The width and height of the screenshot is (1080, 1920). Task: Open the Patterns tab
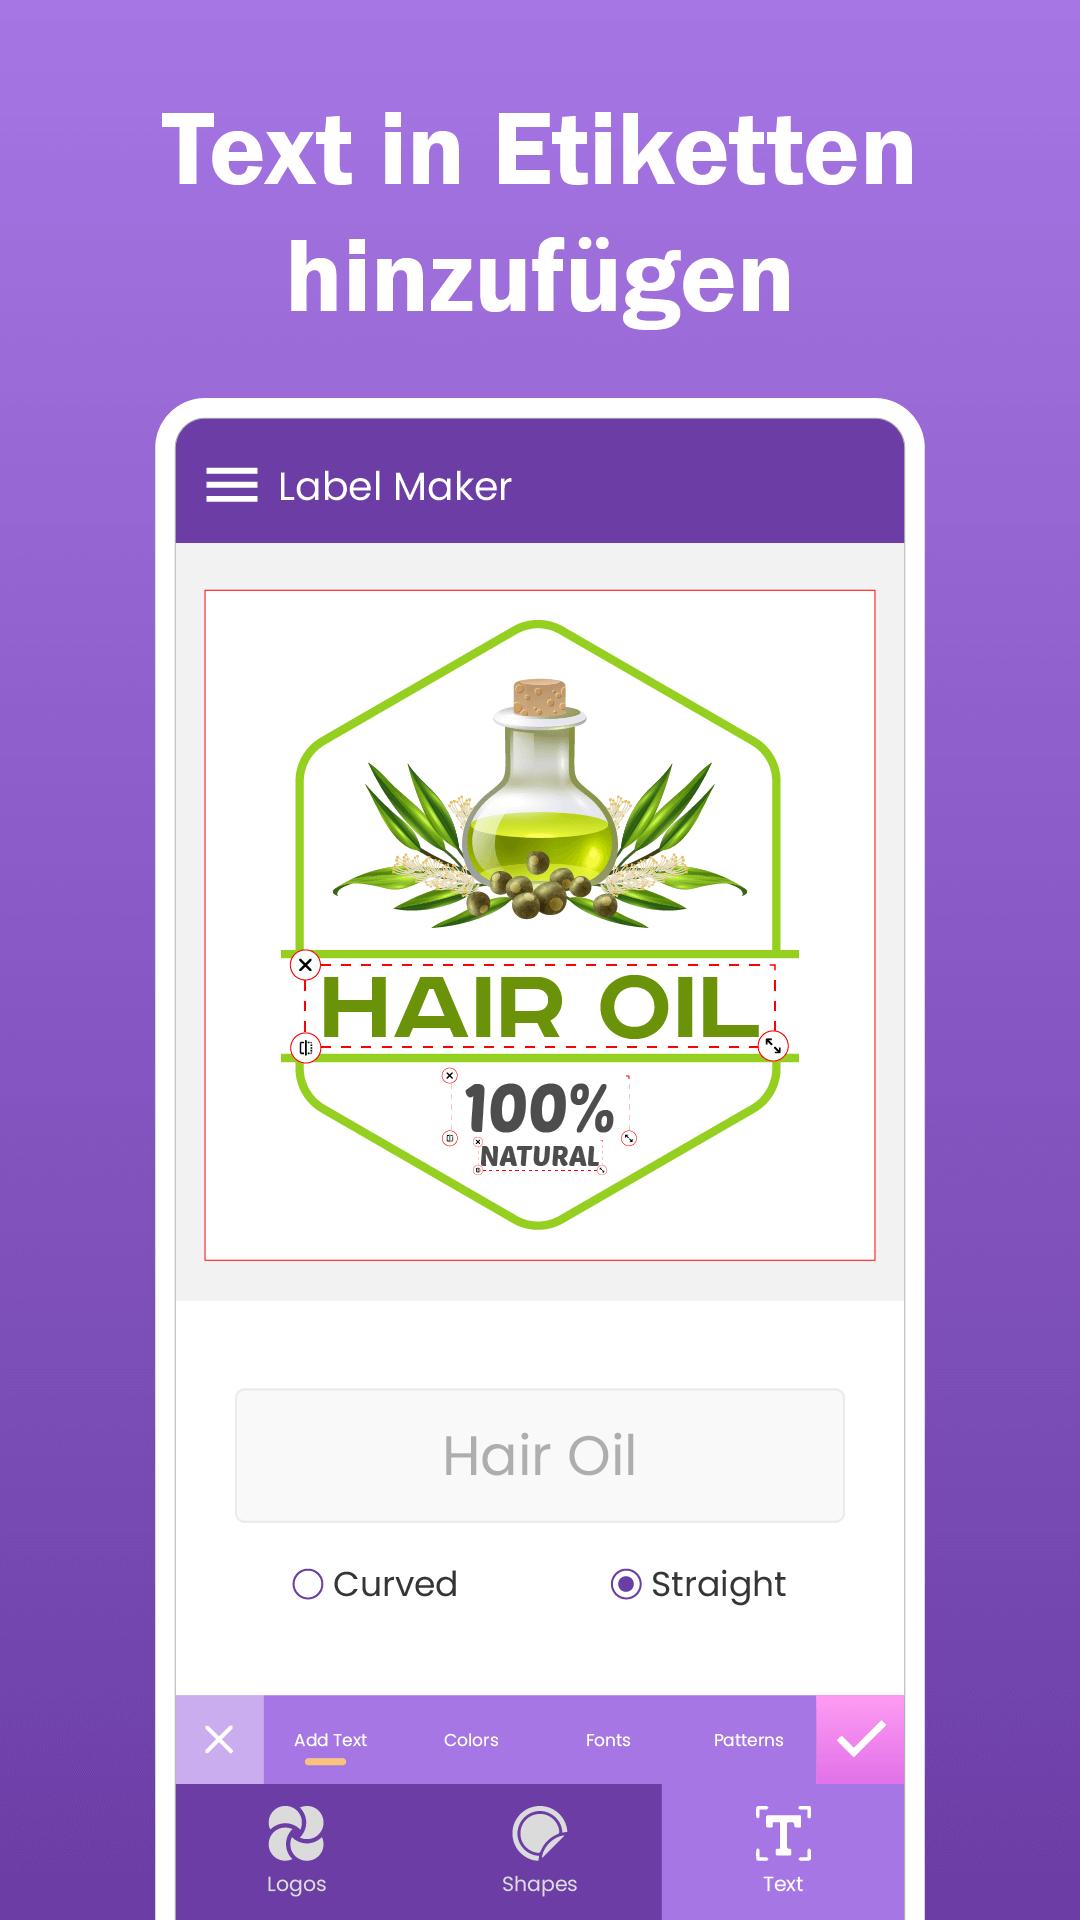click(x=748, y=1740)
